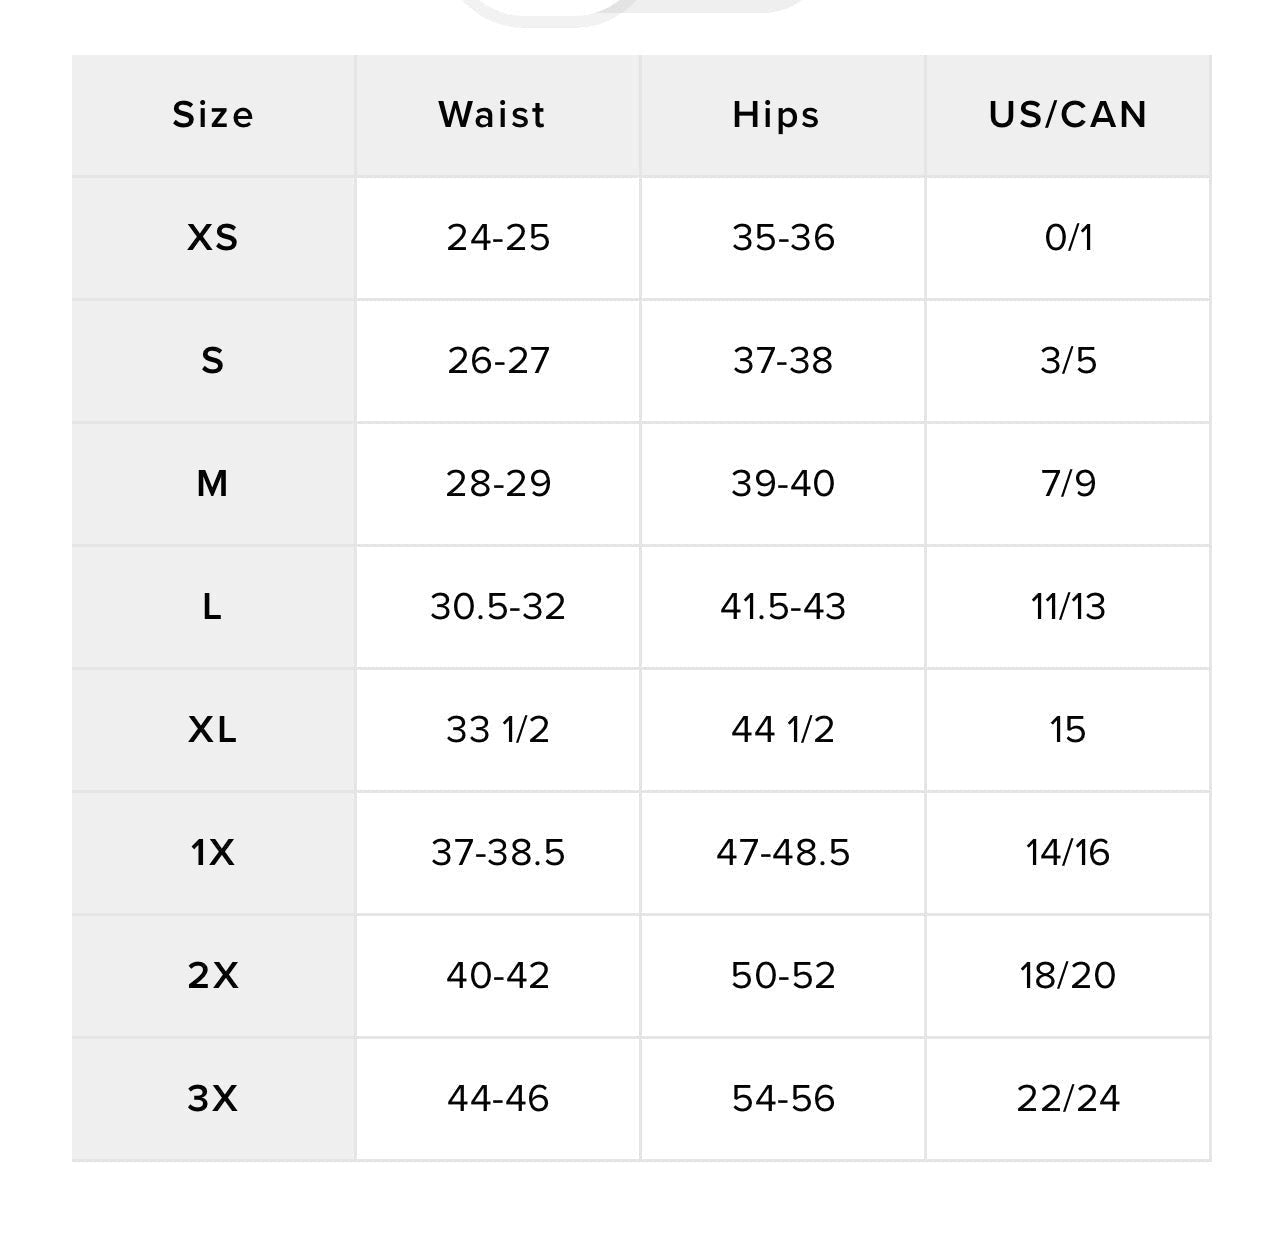The image size is (1284, 1255).
Task: Select the 3X size row label
Action: pyautogui.click(x=213, y=1099)
